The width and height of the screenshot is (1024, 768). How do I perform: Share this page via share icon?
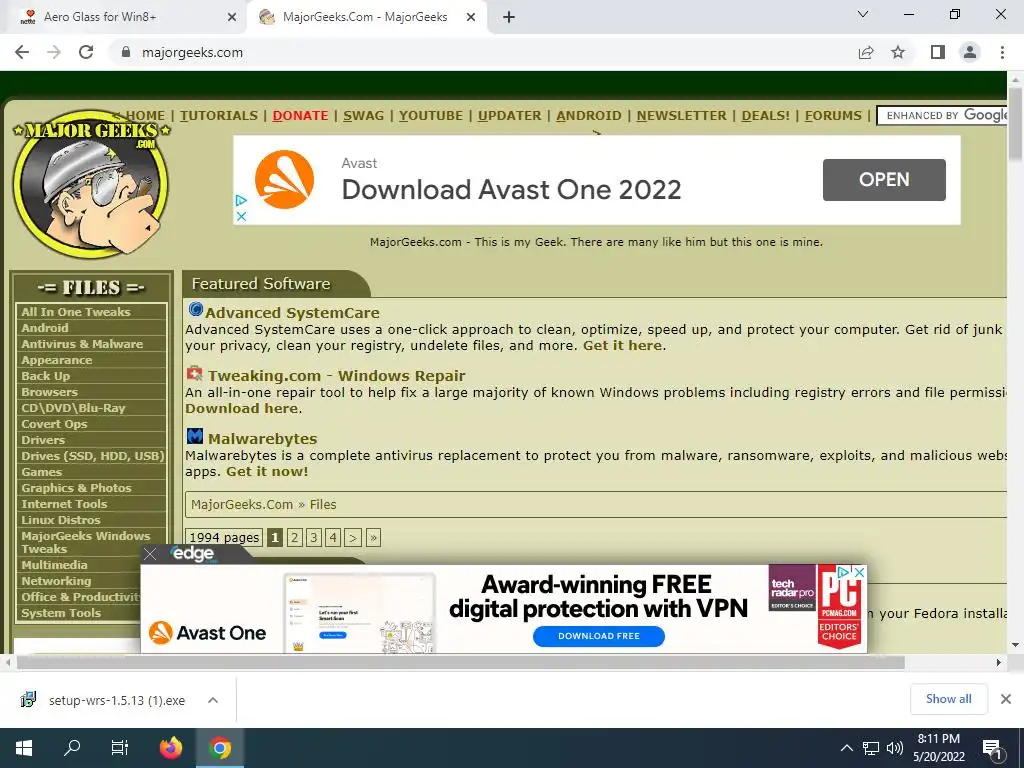coord(866,52)
